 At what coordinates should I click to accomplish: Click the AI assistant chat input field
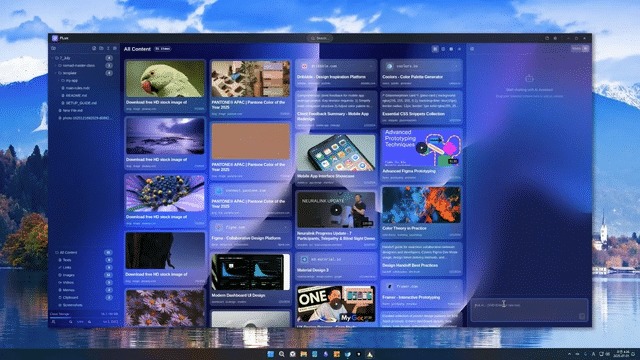(529, 310)
